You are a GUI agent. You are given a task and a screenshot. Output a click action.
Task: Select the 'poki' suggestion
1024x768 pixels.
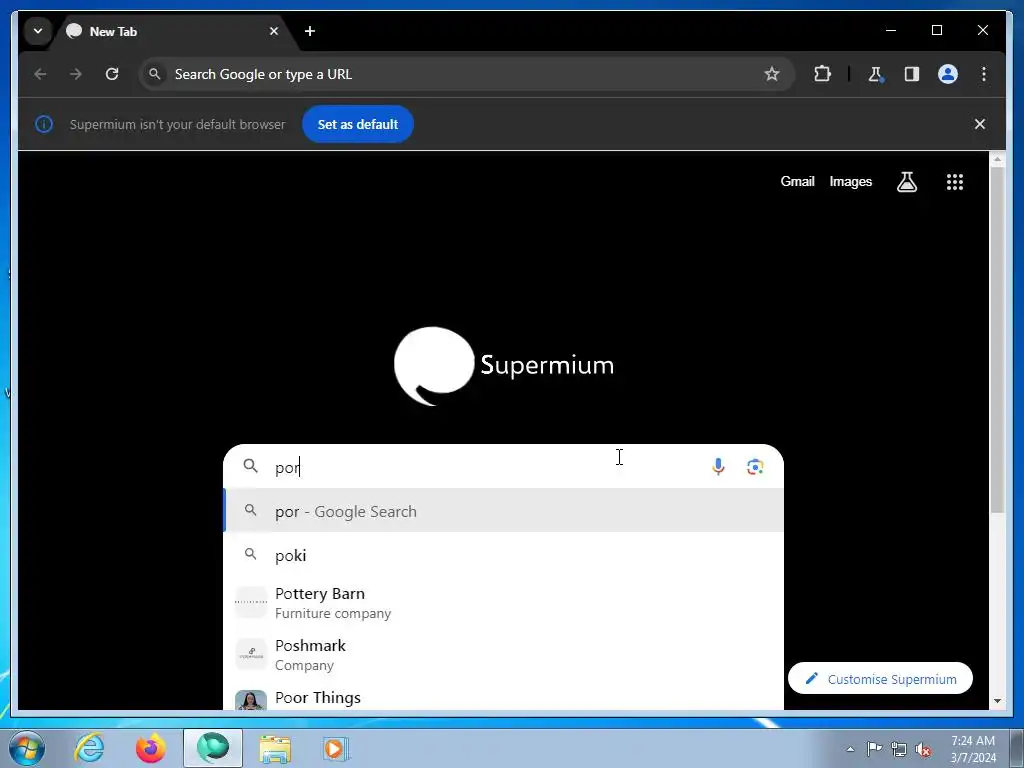[x=503, y=554]
